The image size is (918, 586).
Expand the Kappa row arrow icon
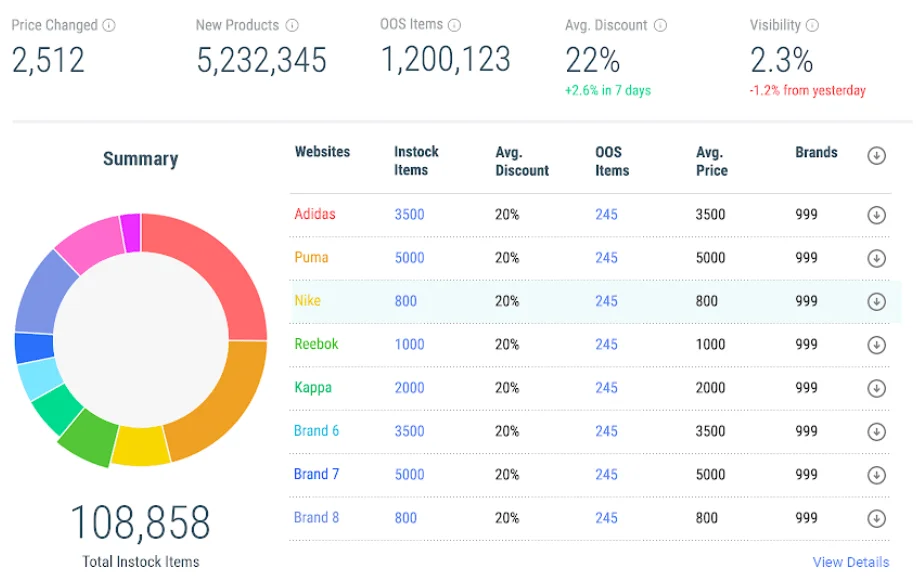(877, 388)
